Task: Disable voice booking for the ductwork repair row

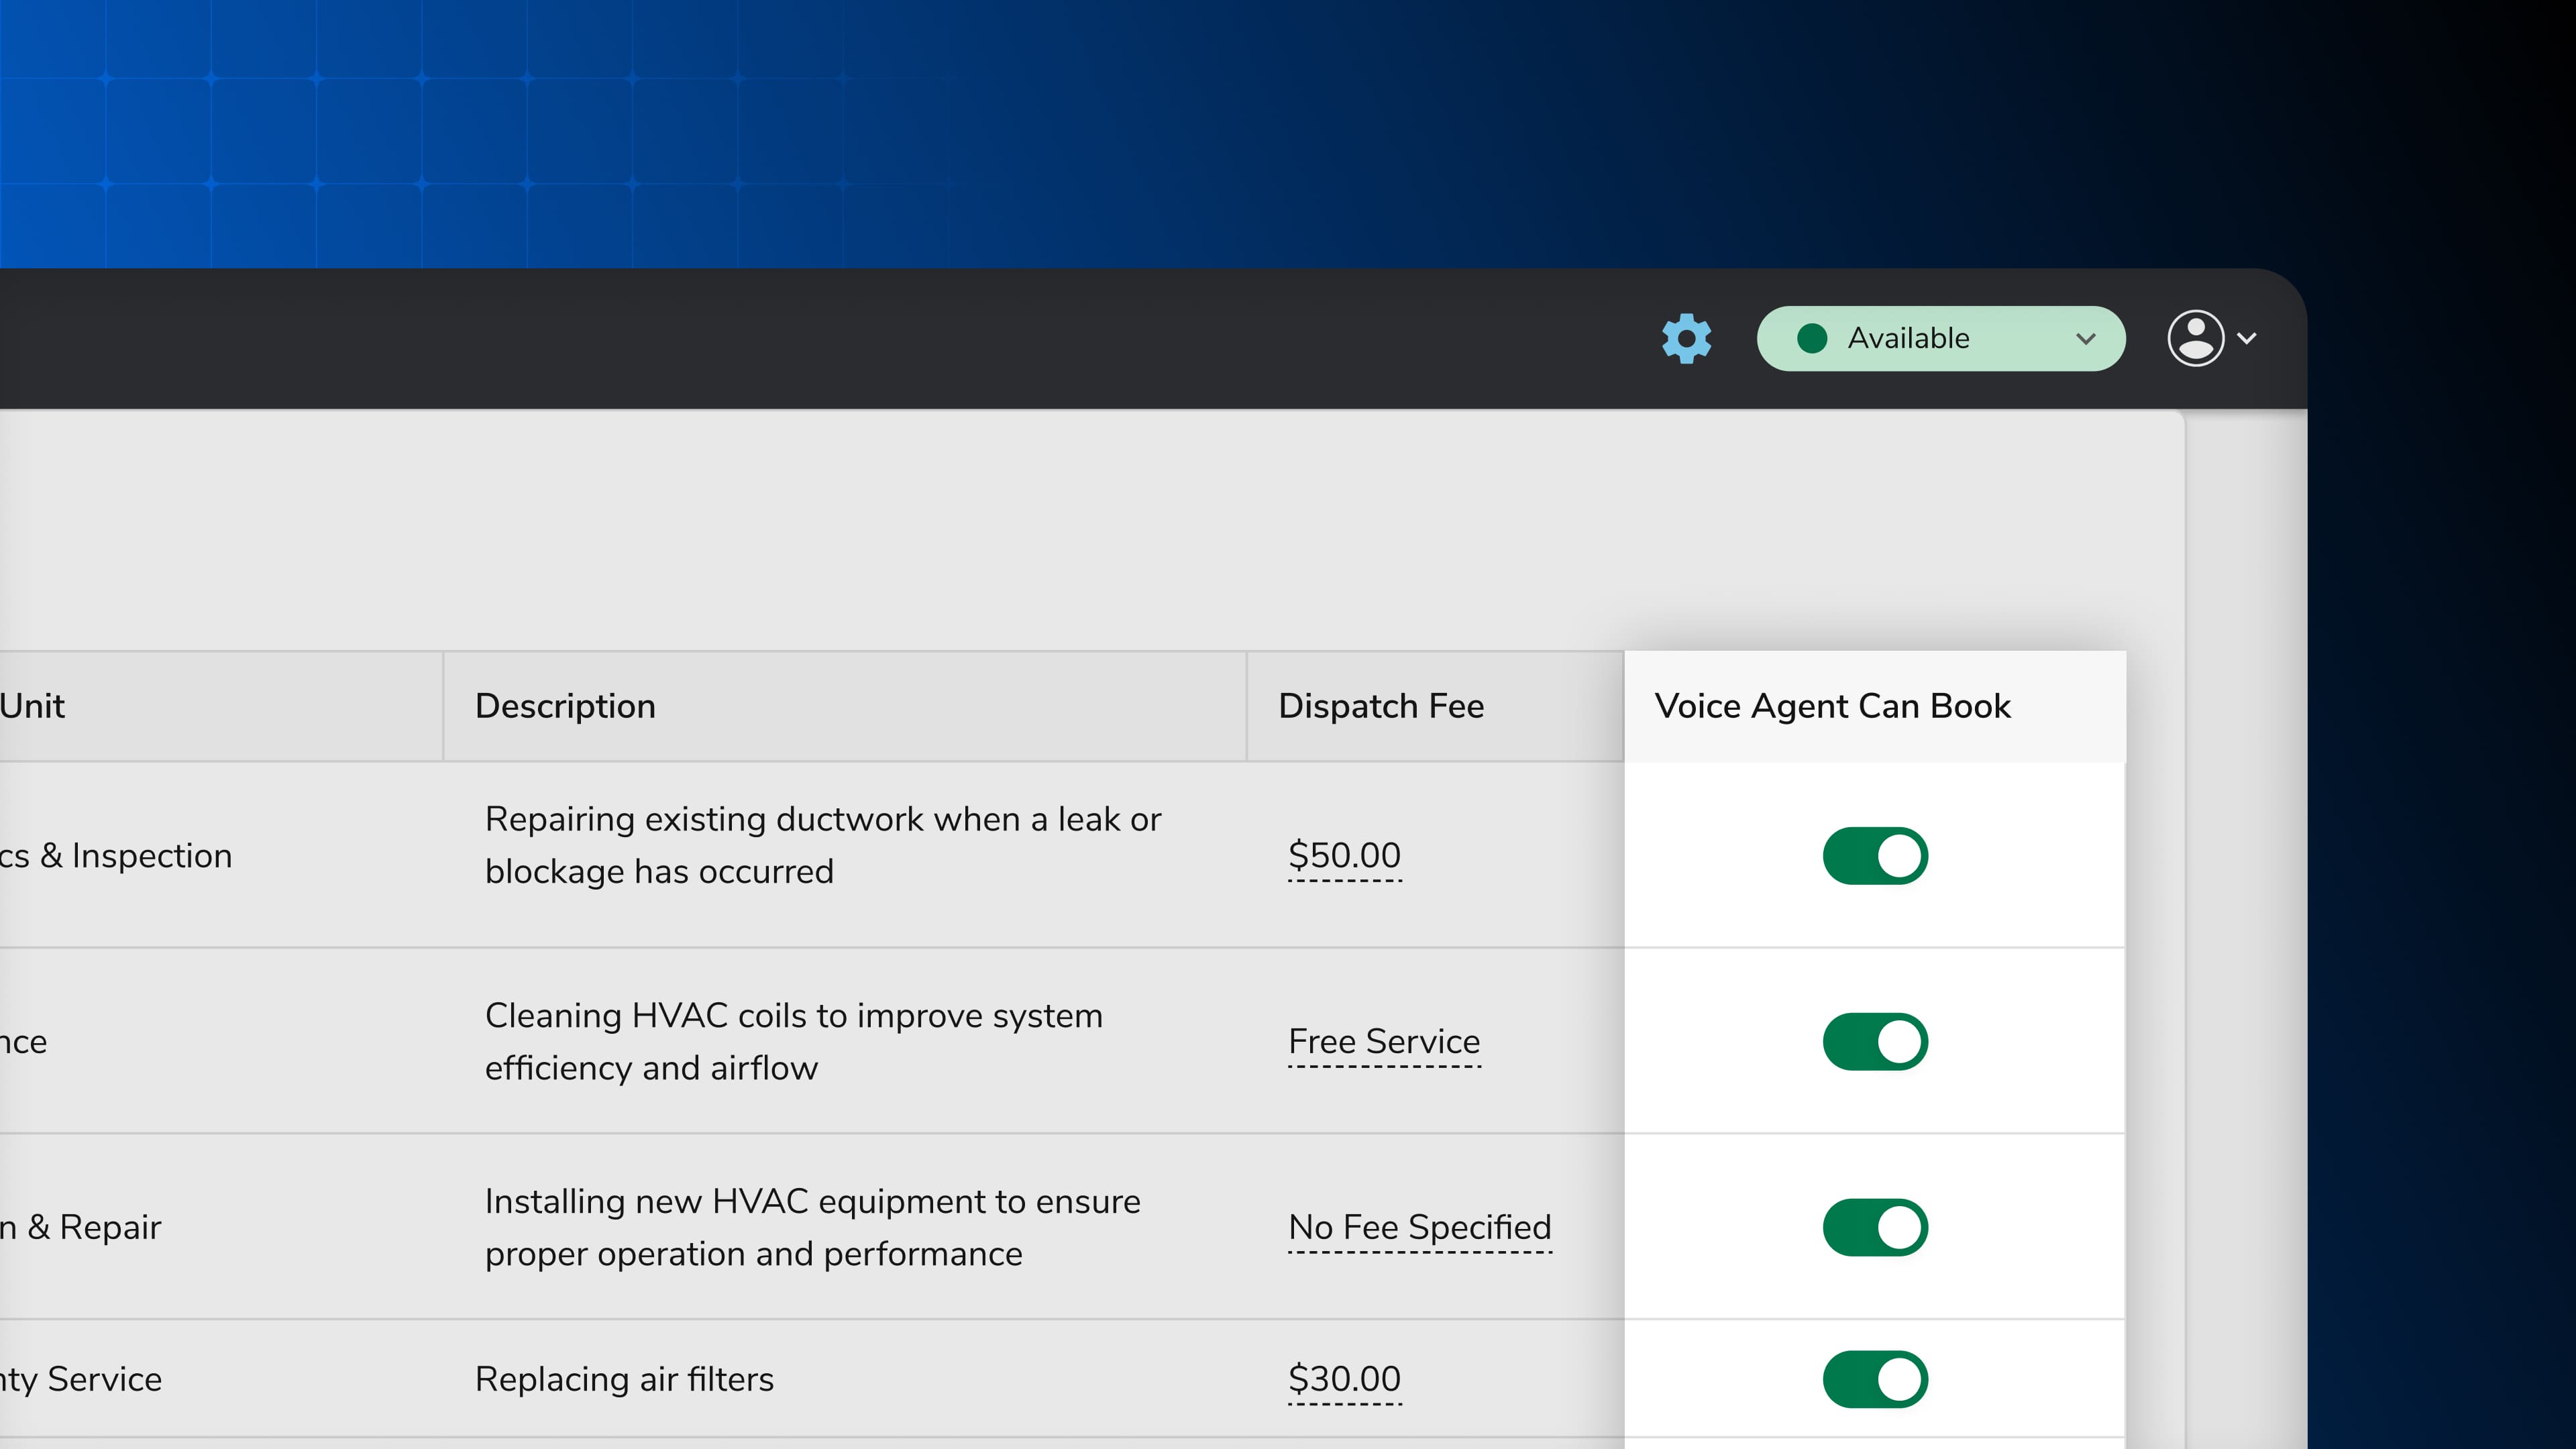Action: click(1875, 856)
